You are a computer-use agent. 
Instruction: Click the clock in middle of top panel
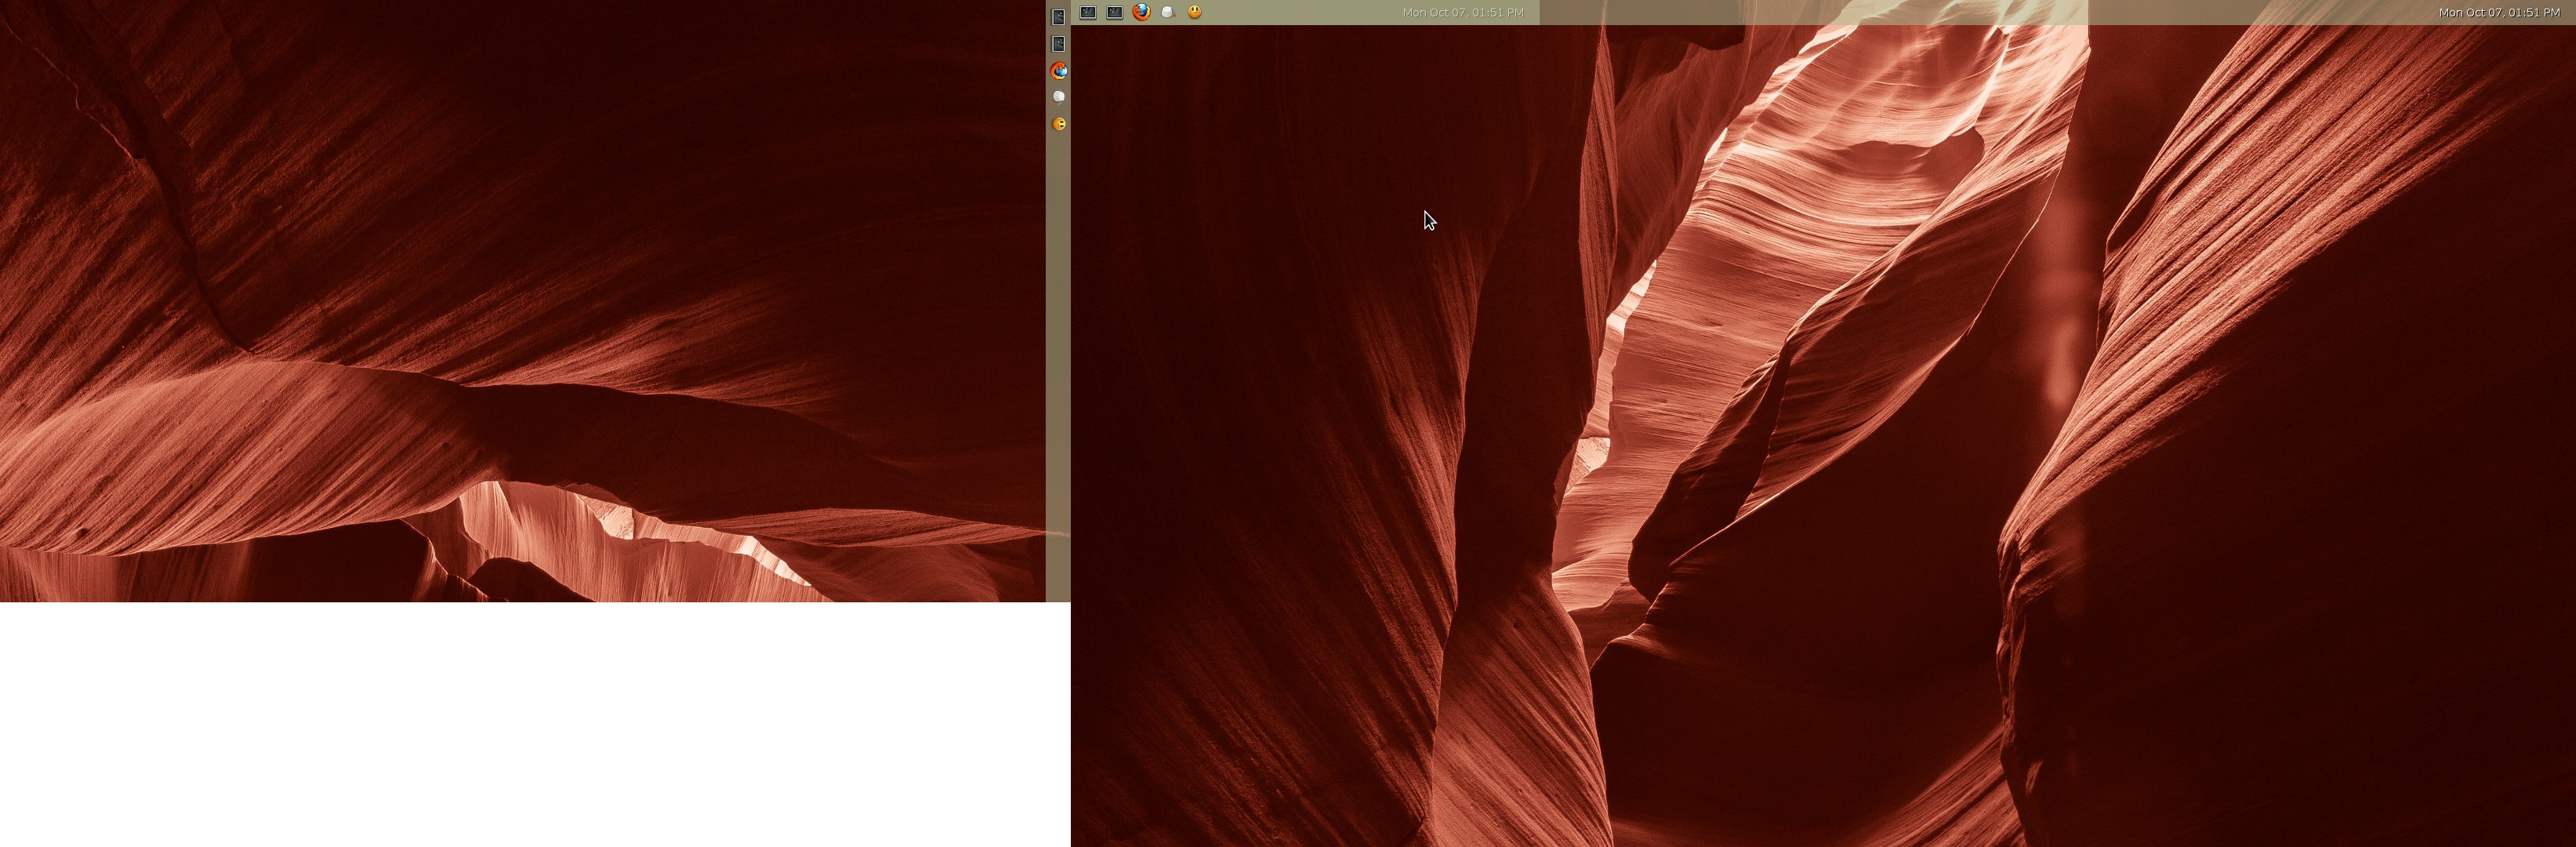(x=1462, y=12)
